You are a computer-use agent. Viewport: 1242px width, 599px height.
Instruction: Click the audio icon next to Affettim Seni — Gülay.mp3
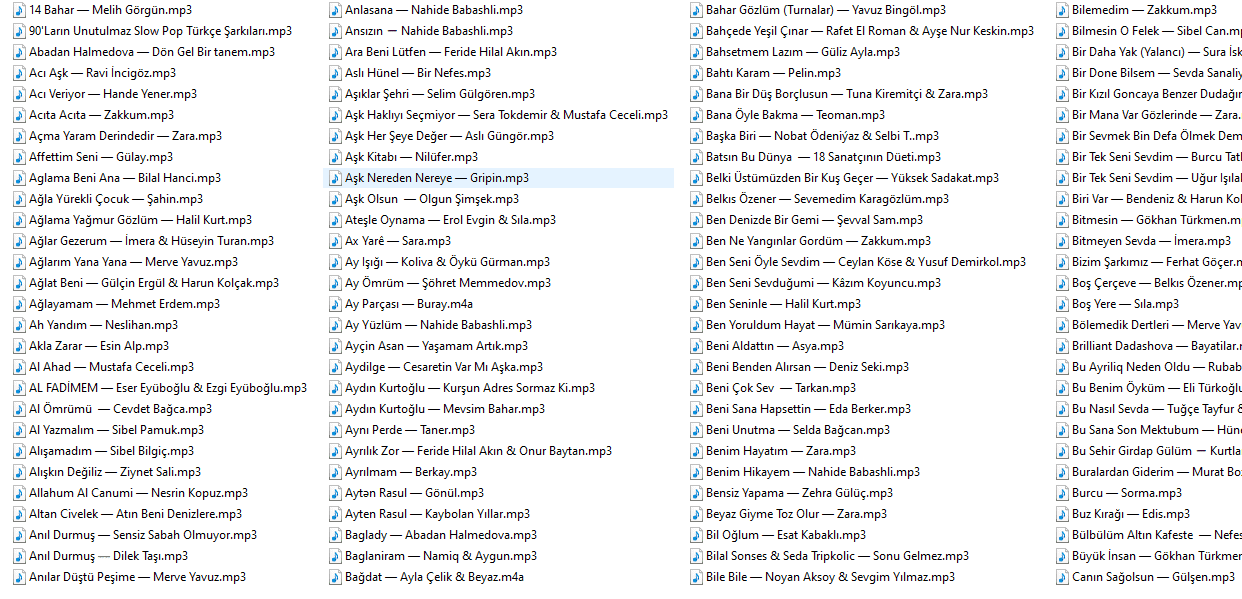[x=19, y=157]
